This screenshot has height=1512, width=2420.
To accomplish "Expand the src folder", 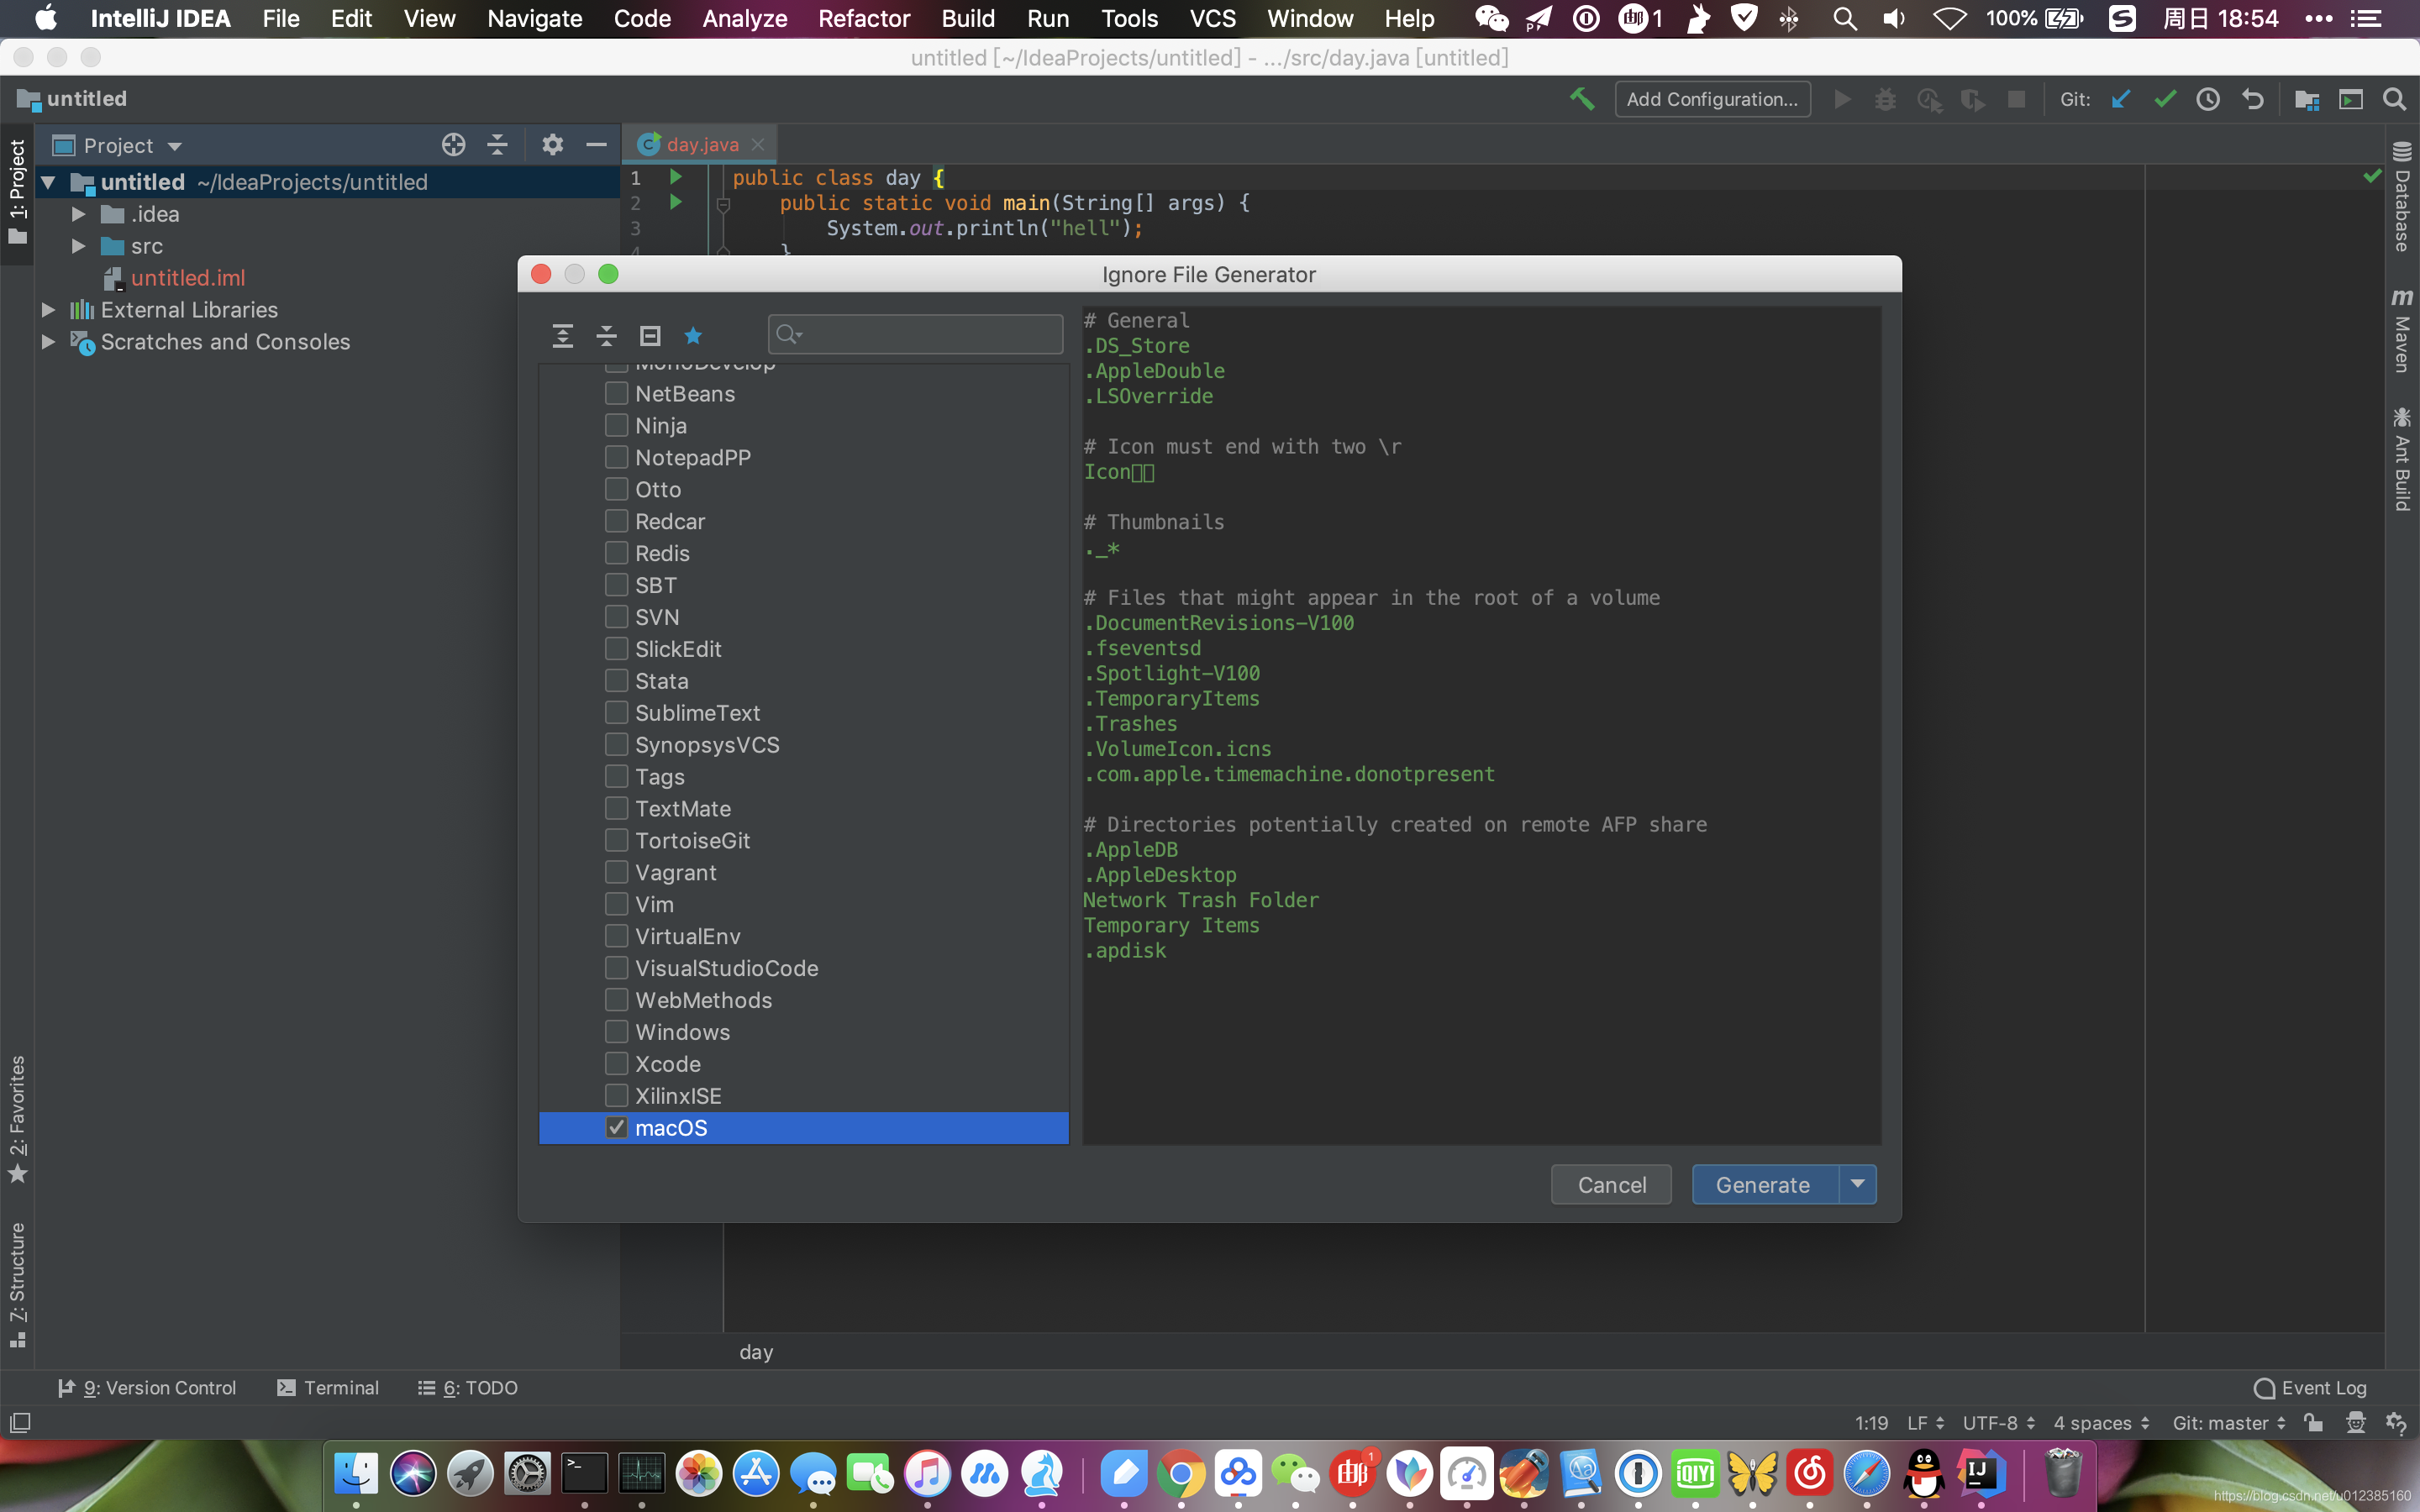I will click(x=78, y=246).
